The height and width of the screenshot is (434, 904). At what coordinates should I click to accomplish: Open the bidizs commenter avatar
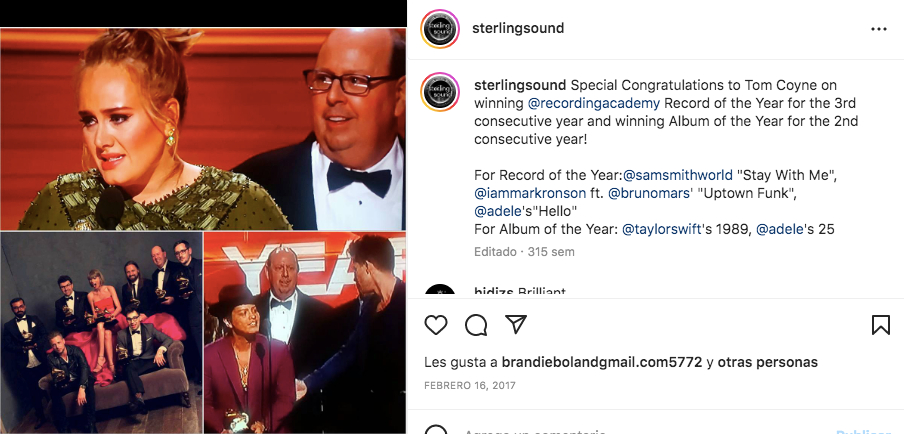pos(440,292)
